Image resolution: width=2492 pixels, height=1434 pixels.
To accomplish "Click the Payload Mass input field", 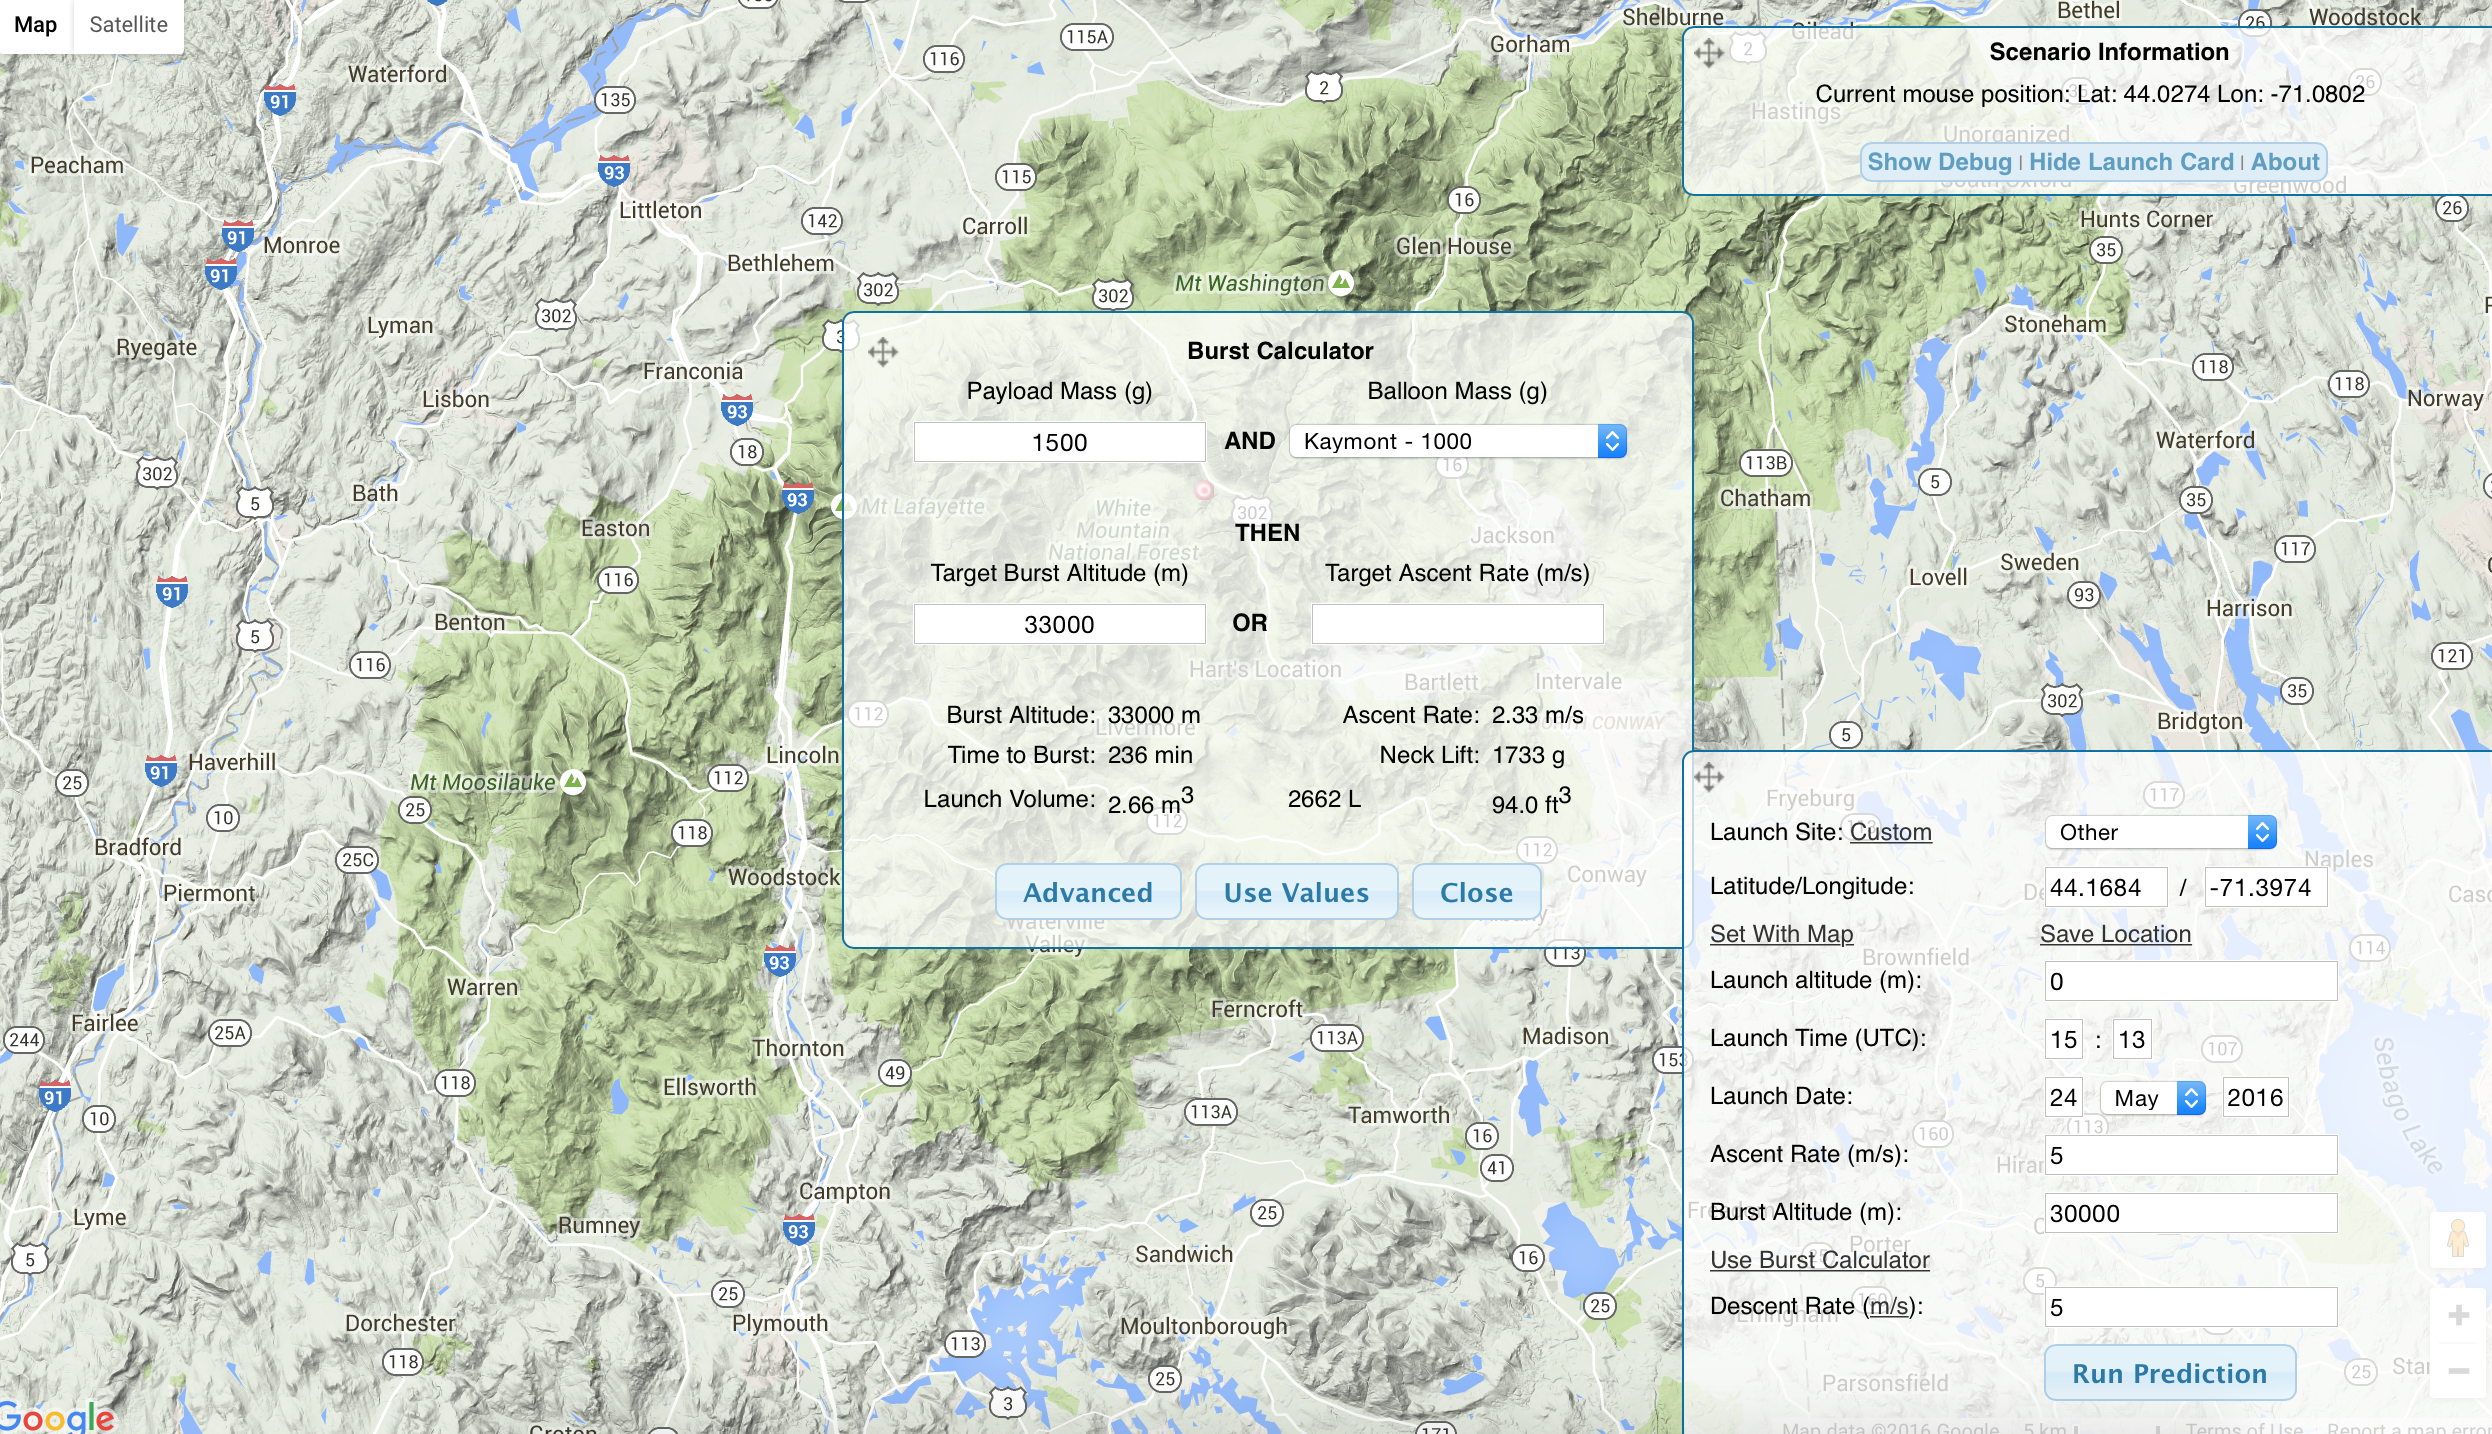I will pos(1059,442).
